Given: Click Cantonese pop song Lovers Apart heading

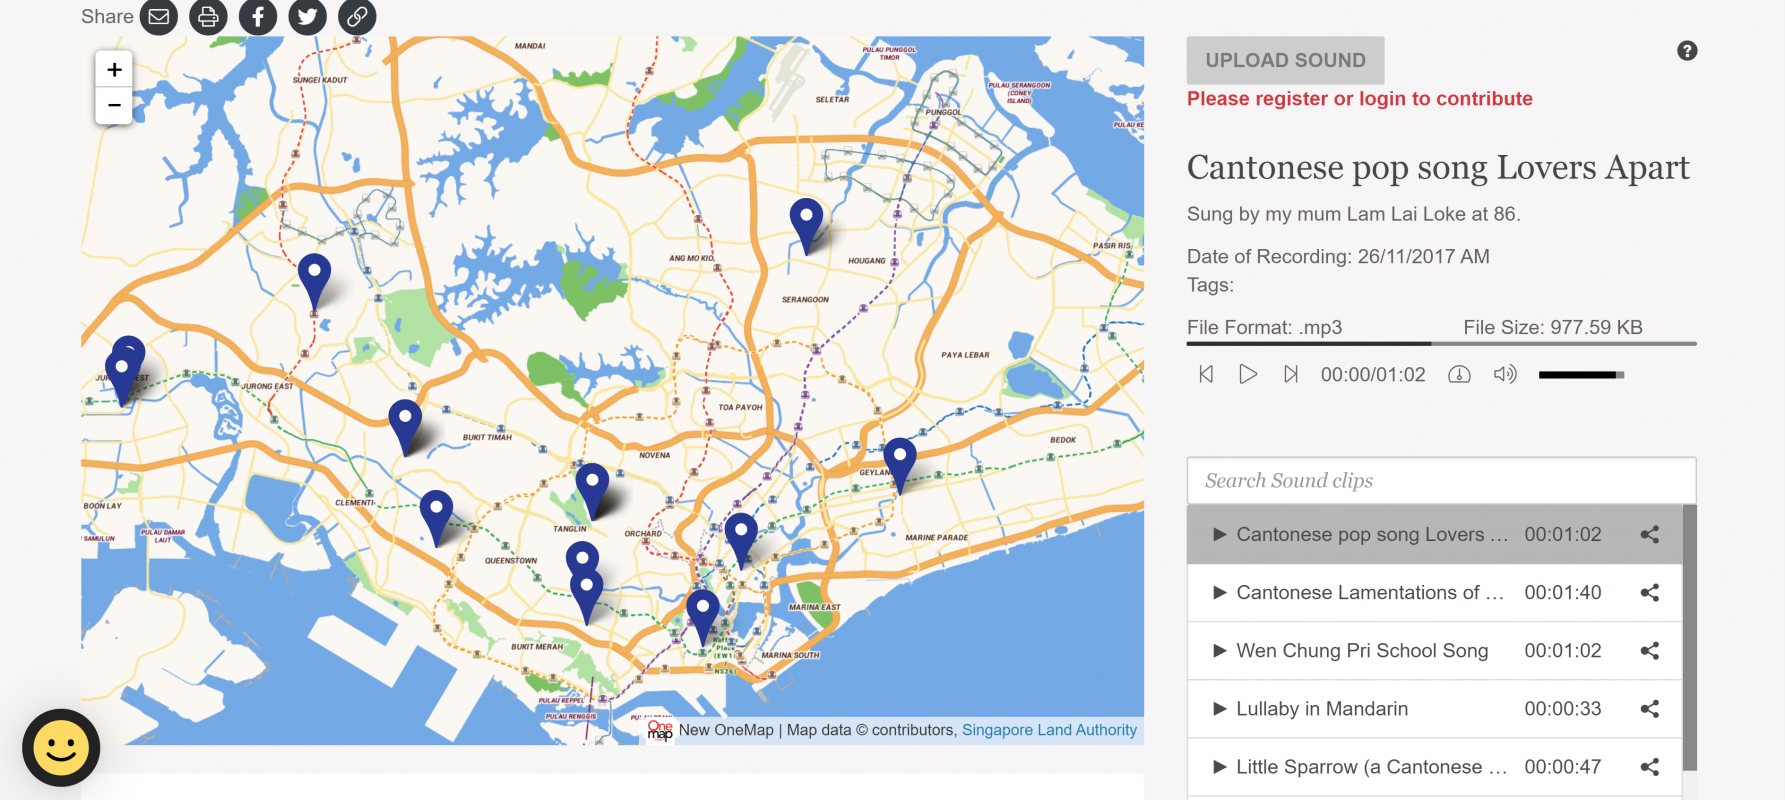Looking at the screenshot, I should [x=1438, y=167].
